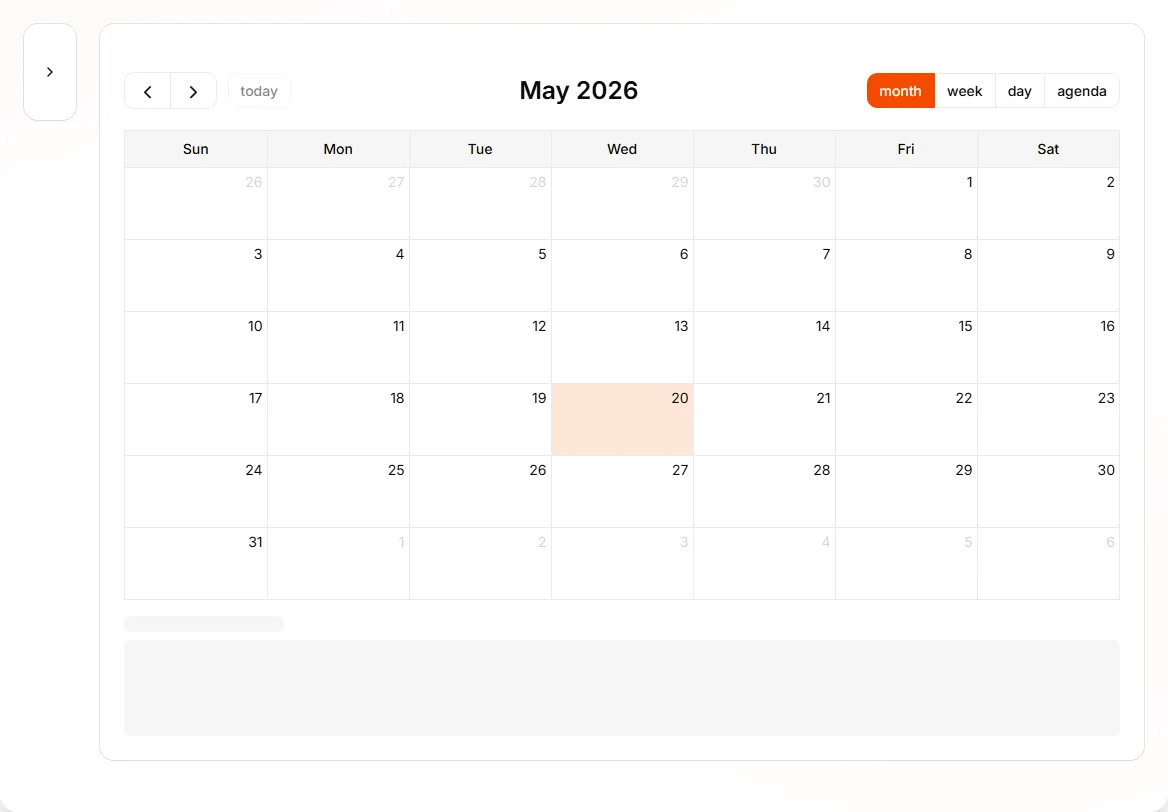The height and width of the screenshot is (812, 1168).
Task: Expand the collapsed sidebar chevron
Action: (50, 72)
